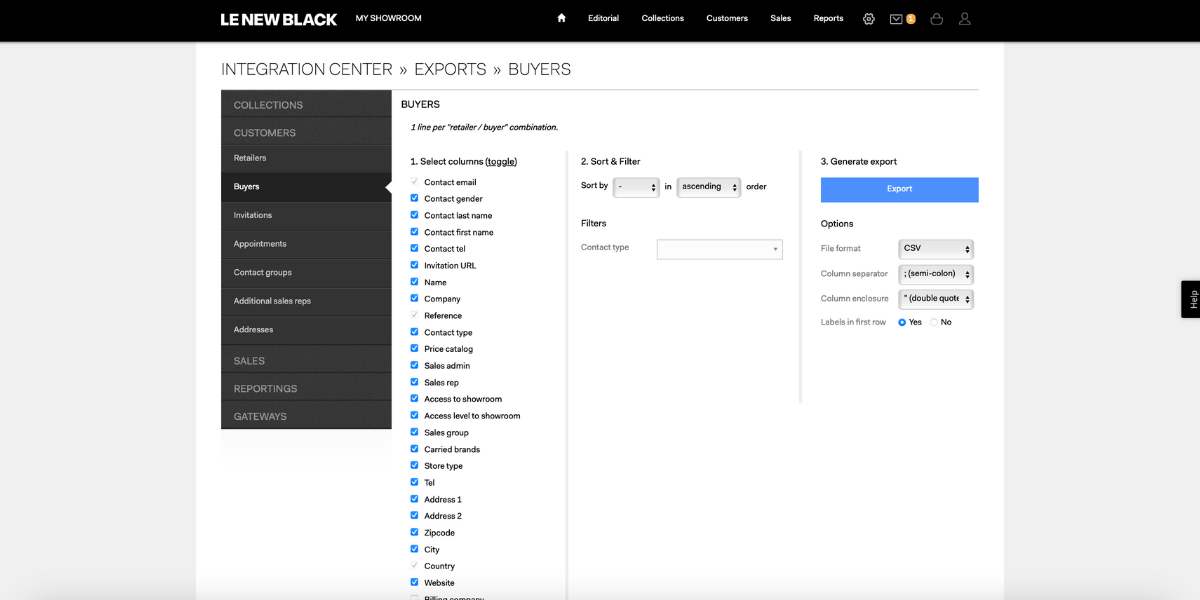
Task: Expand the Gateways sidebar section
Action: click(306, 416)
